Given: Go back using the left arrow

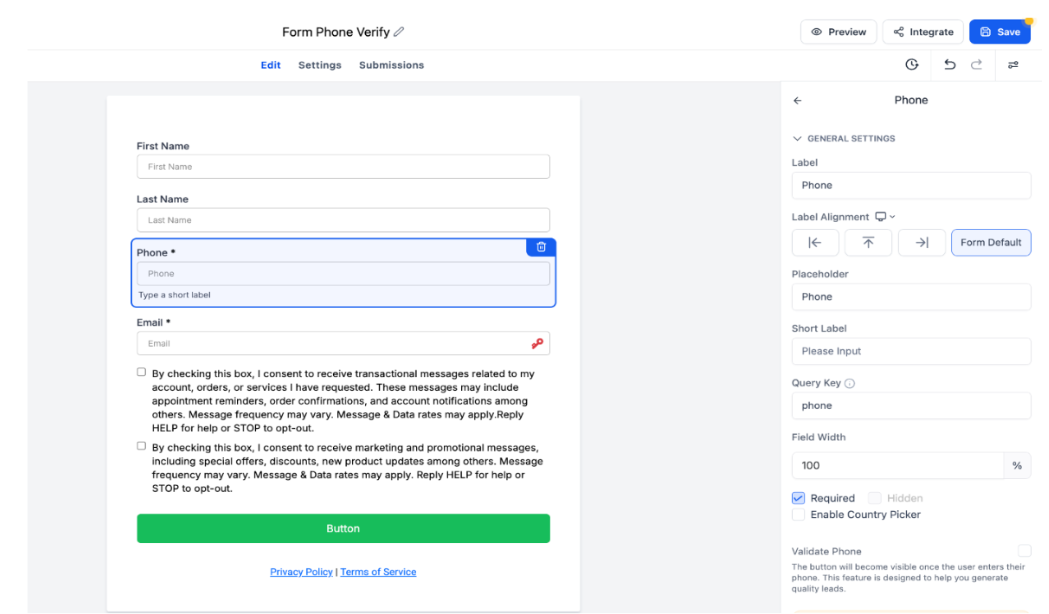Looking at the screenshot, I should coord(797,100).
